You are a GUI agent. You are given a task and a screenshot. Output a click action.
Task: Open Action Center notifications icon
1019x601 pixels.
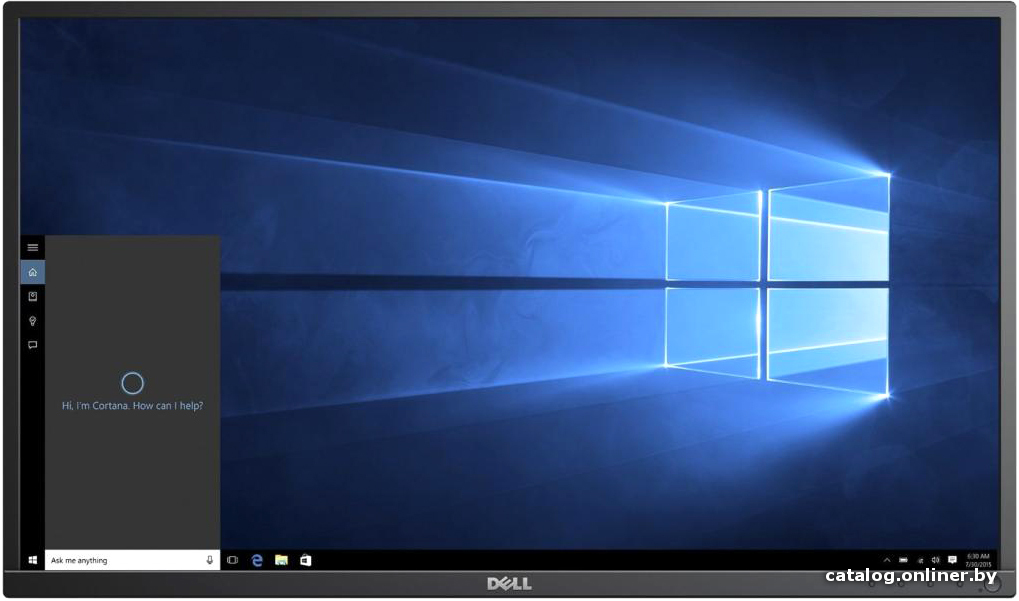pos(953,560)
